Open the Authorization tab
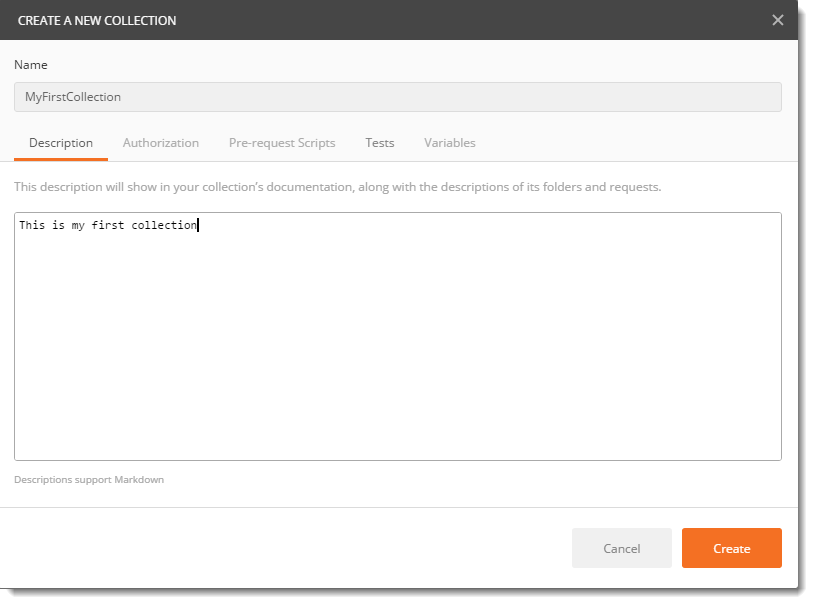813x604 pixels. [161, 143]
